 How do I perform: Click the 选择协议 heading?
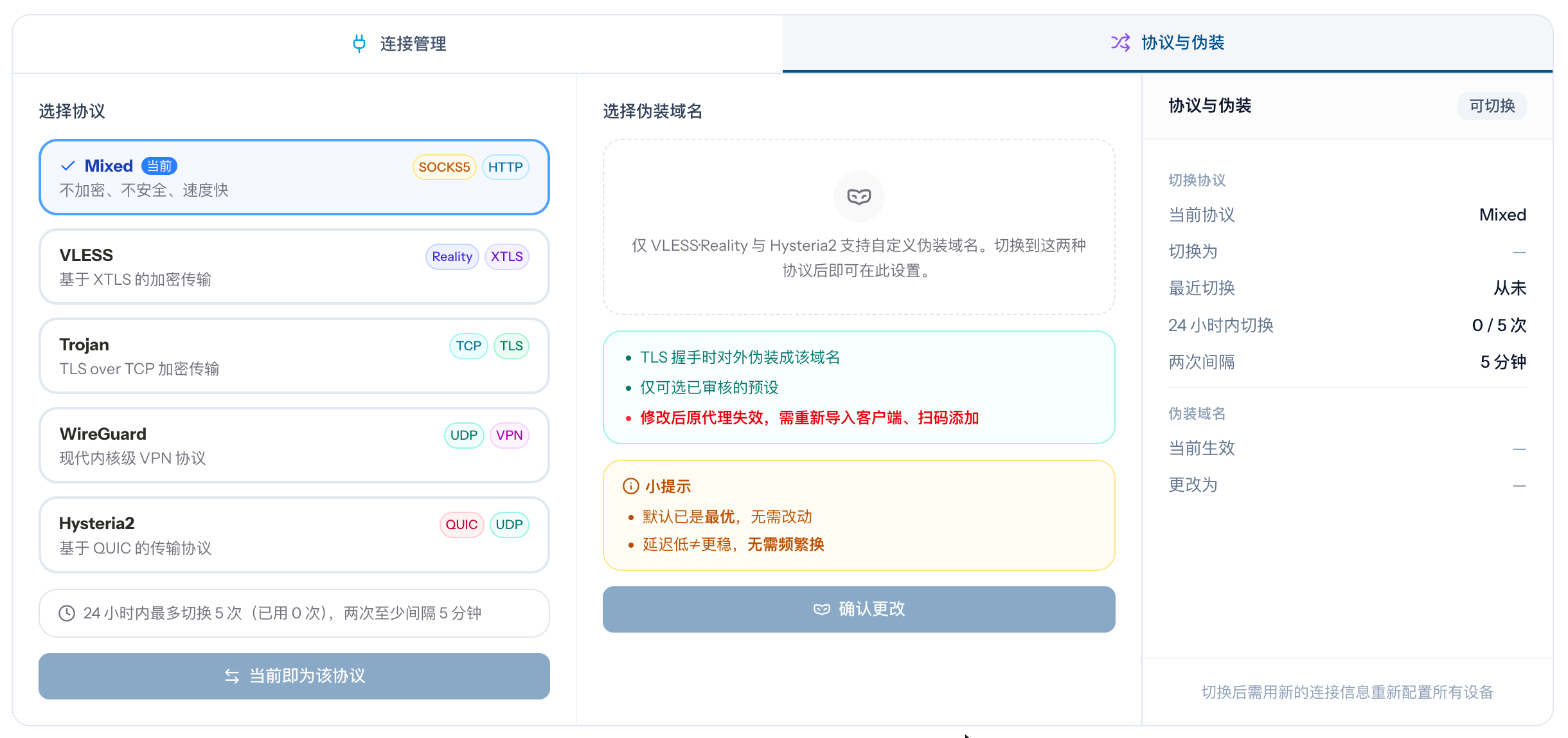click(x=72, y=111)
